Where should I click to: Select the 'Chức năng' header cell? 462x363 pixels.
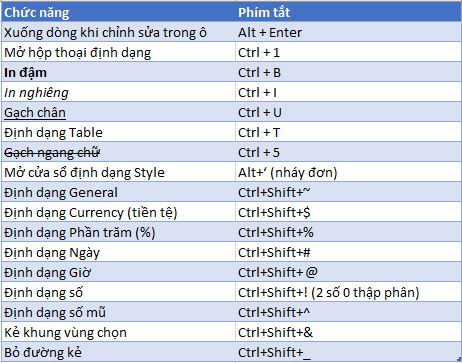point(119,12)
